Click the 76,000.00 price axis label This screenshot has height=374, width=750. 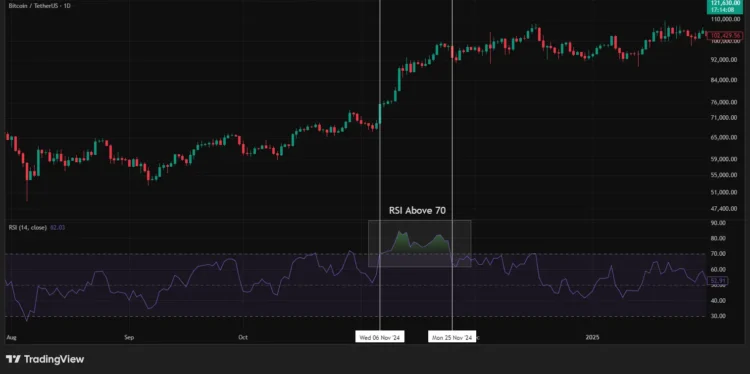tap(725, 103)
